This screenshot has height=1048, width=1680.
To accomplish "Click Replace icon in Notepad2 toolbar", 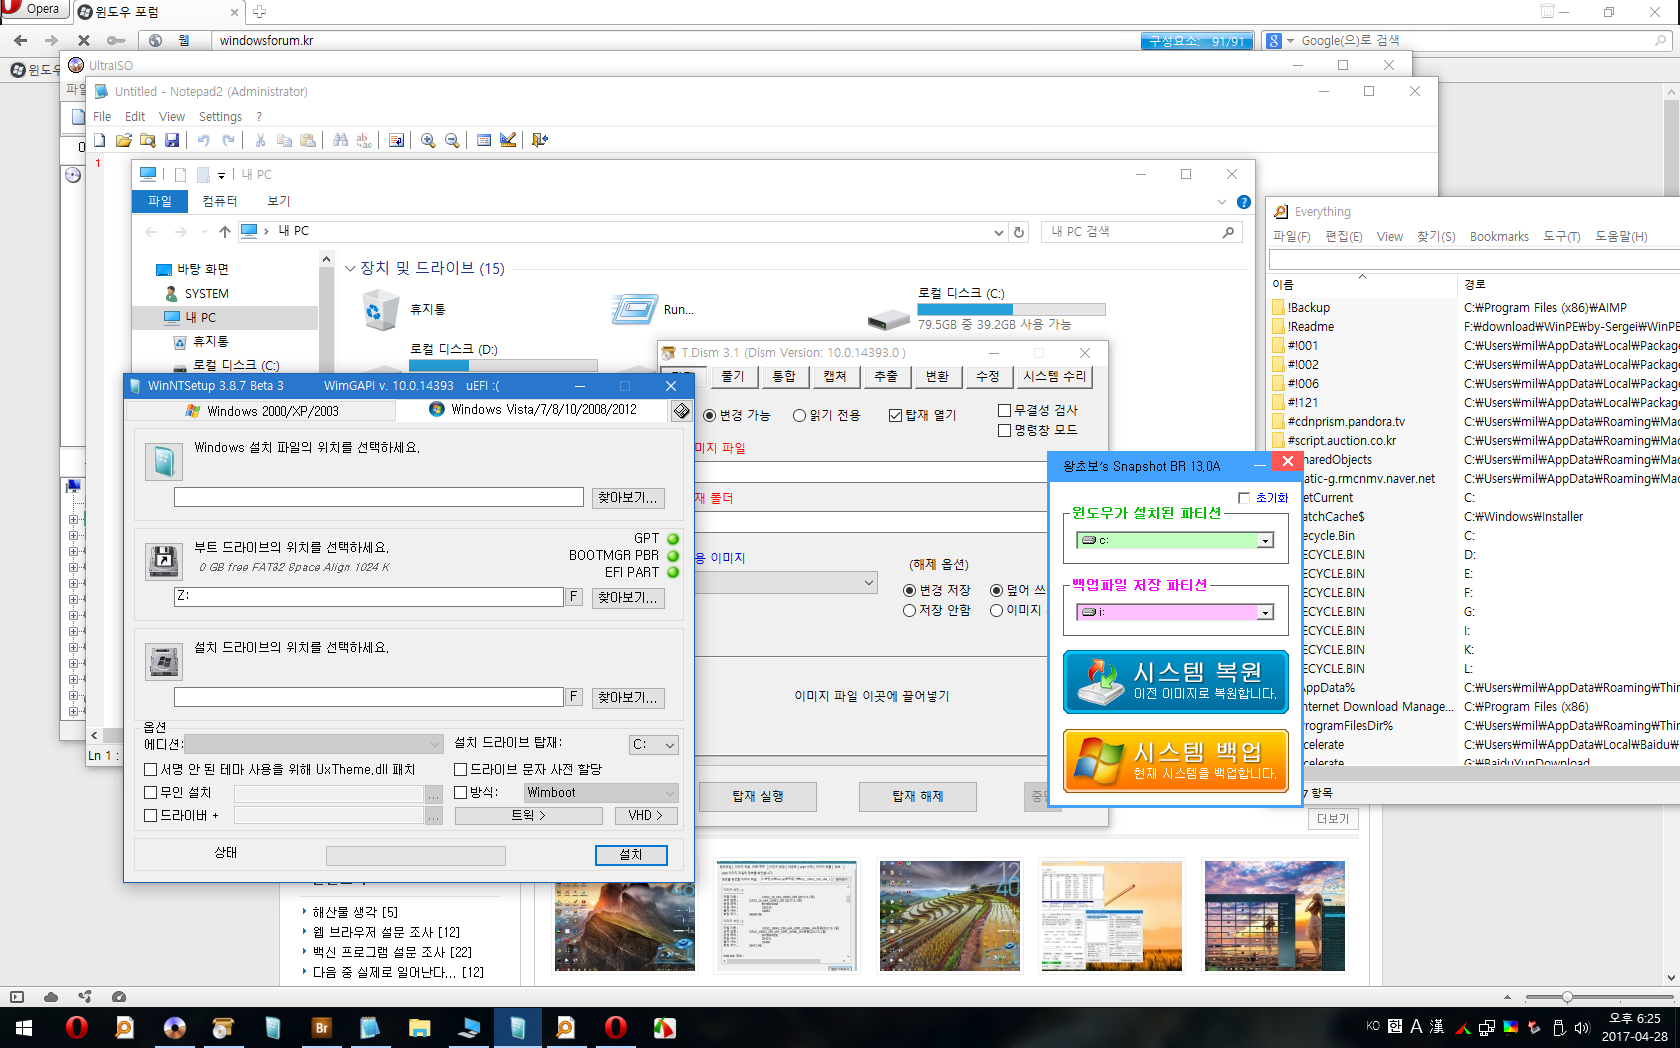I will click(364, 140).
